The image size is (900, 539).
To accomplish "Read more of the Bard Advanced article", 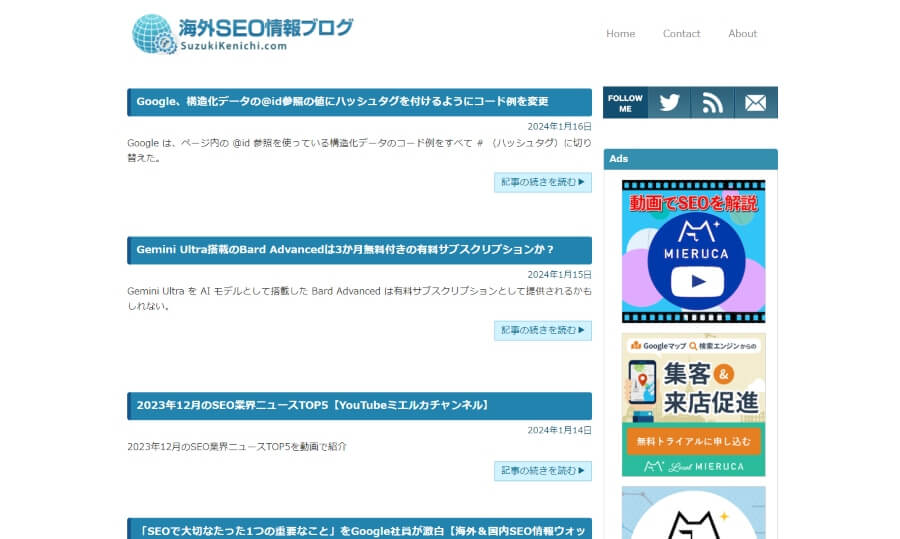I will 542,330.
